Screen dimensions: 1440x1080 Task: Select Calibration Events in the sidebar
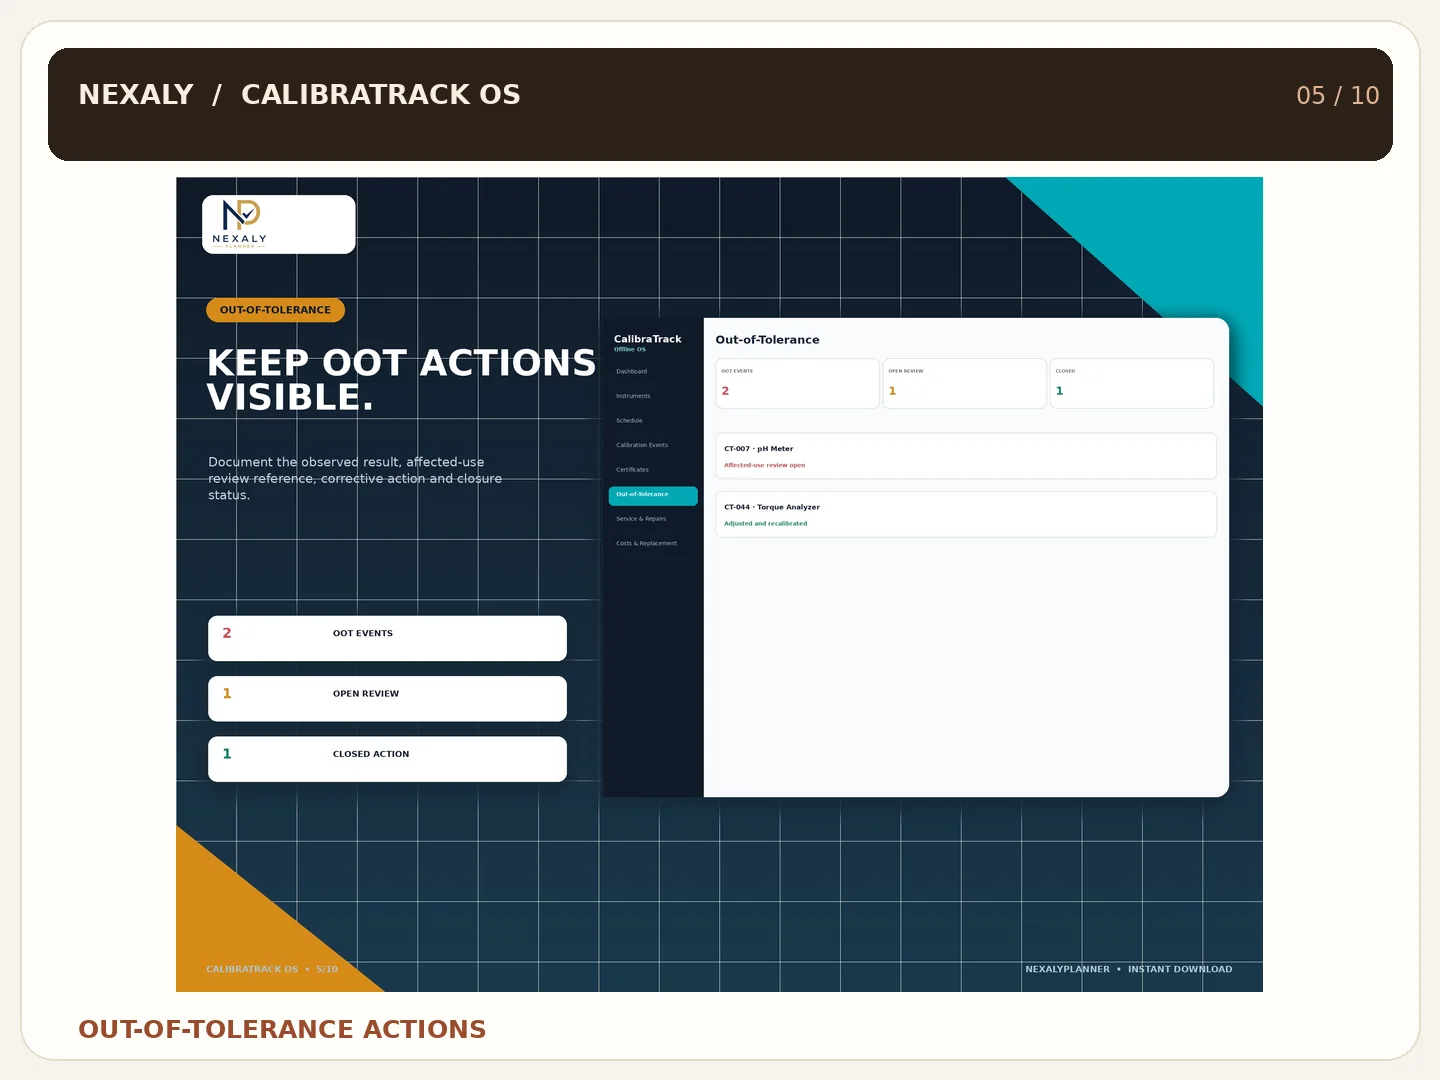642,445
